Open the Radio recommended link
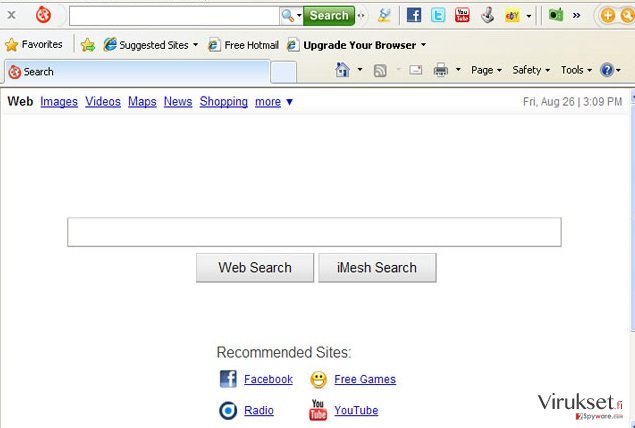The width and height of the screenshot is (635, 428). click(x=259, y=410)
